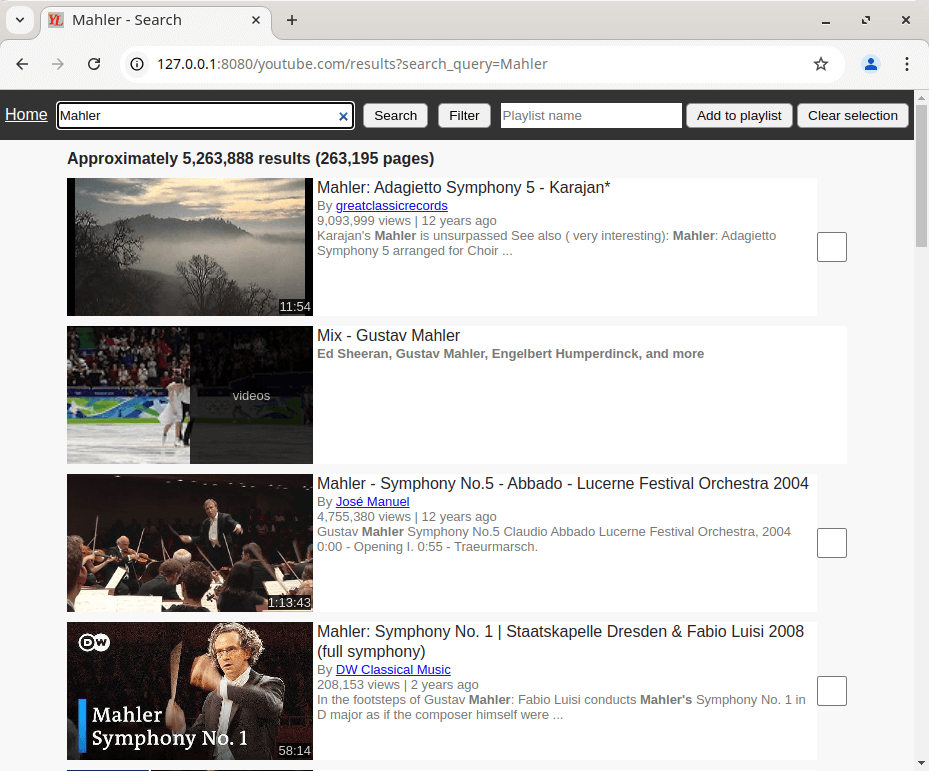Open the browser profile avatar
Screen dimensions: 929x771
tap(870, 64)
